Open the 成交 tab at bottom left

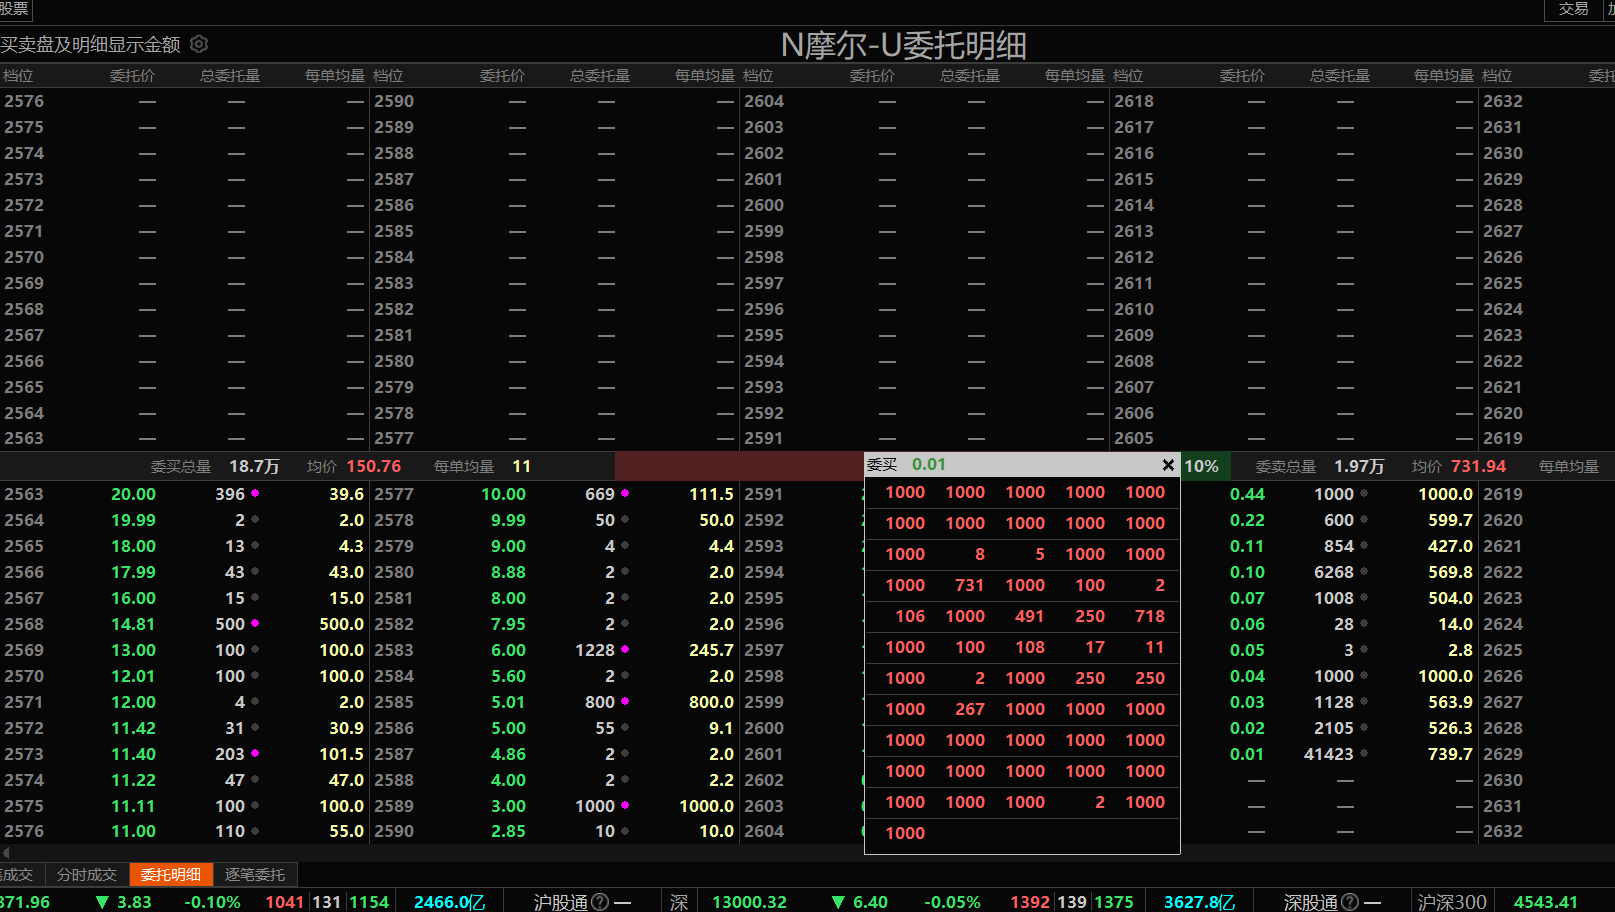(x=20, y=875)
